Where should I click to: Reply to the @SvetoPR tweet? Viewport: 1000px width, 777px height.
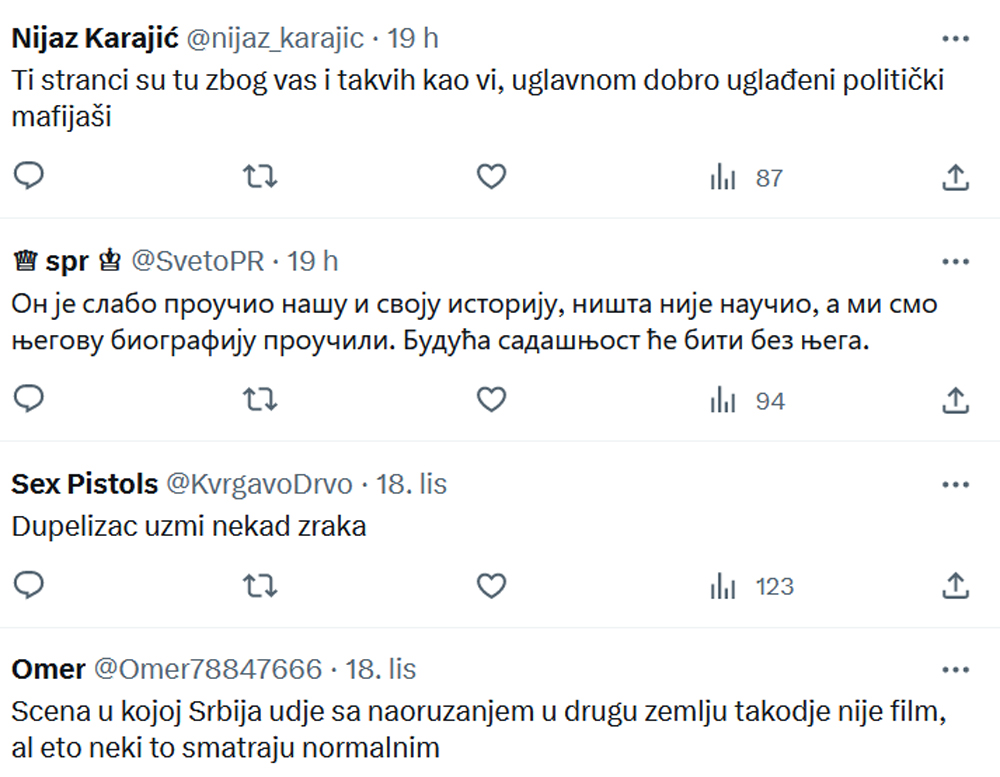tap(29, 399)
